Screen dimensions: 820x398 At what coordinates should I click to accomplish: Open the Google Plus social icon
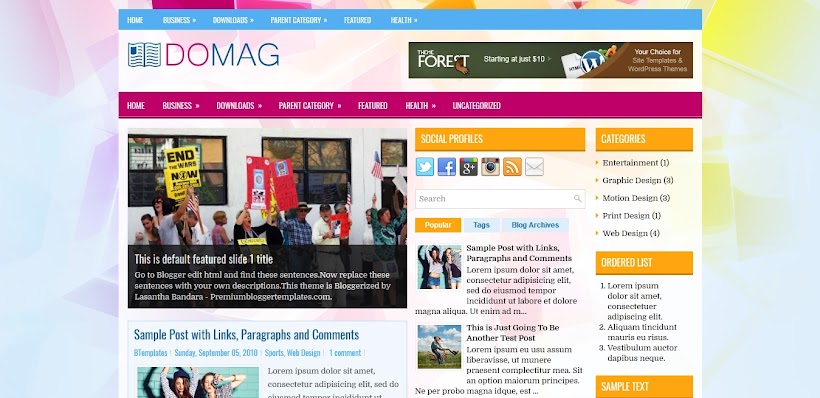[469, 167]
